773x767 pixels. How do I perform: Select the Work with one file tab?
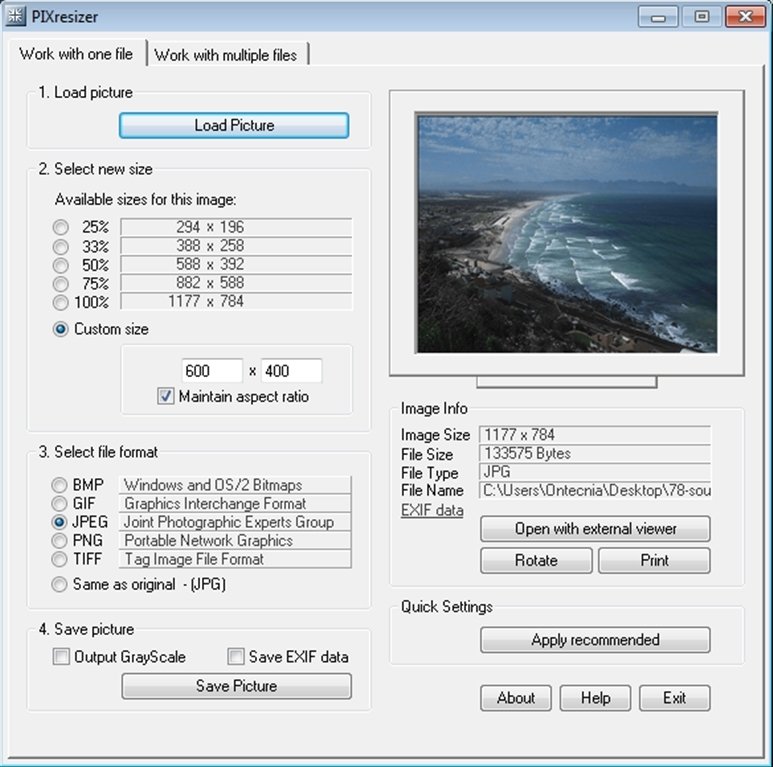(x=76, y=53)
